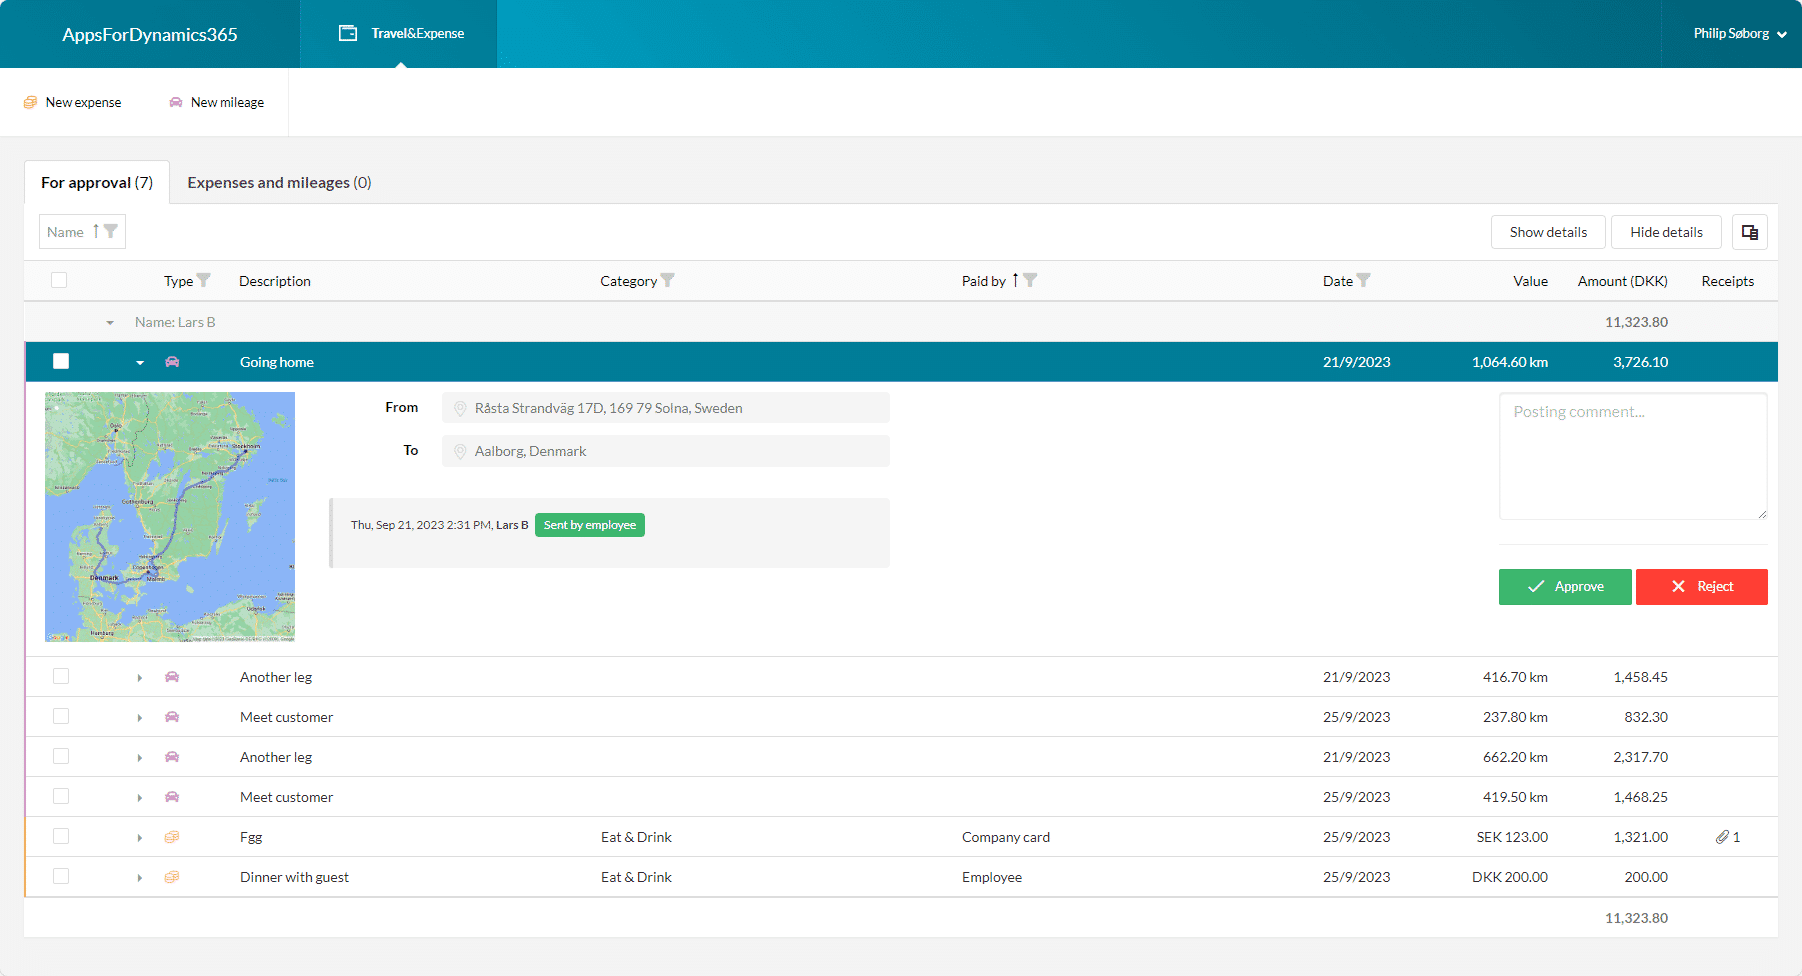Reject the Going home mileage

coord(1702,587)
